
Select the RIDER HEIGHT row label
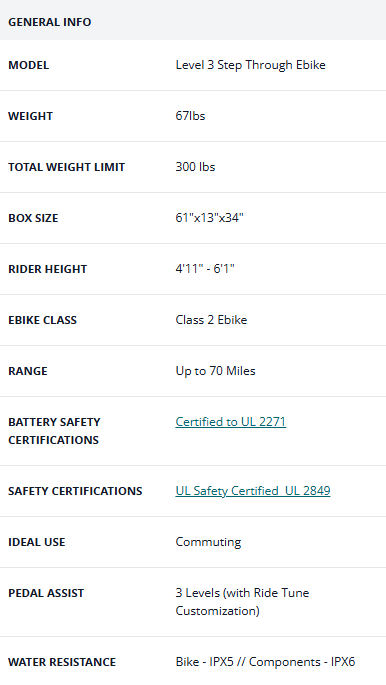coord(48,269)
